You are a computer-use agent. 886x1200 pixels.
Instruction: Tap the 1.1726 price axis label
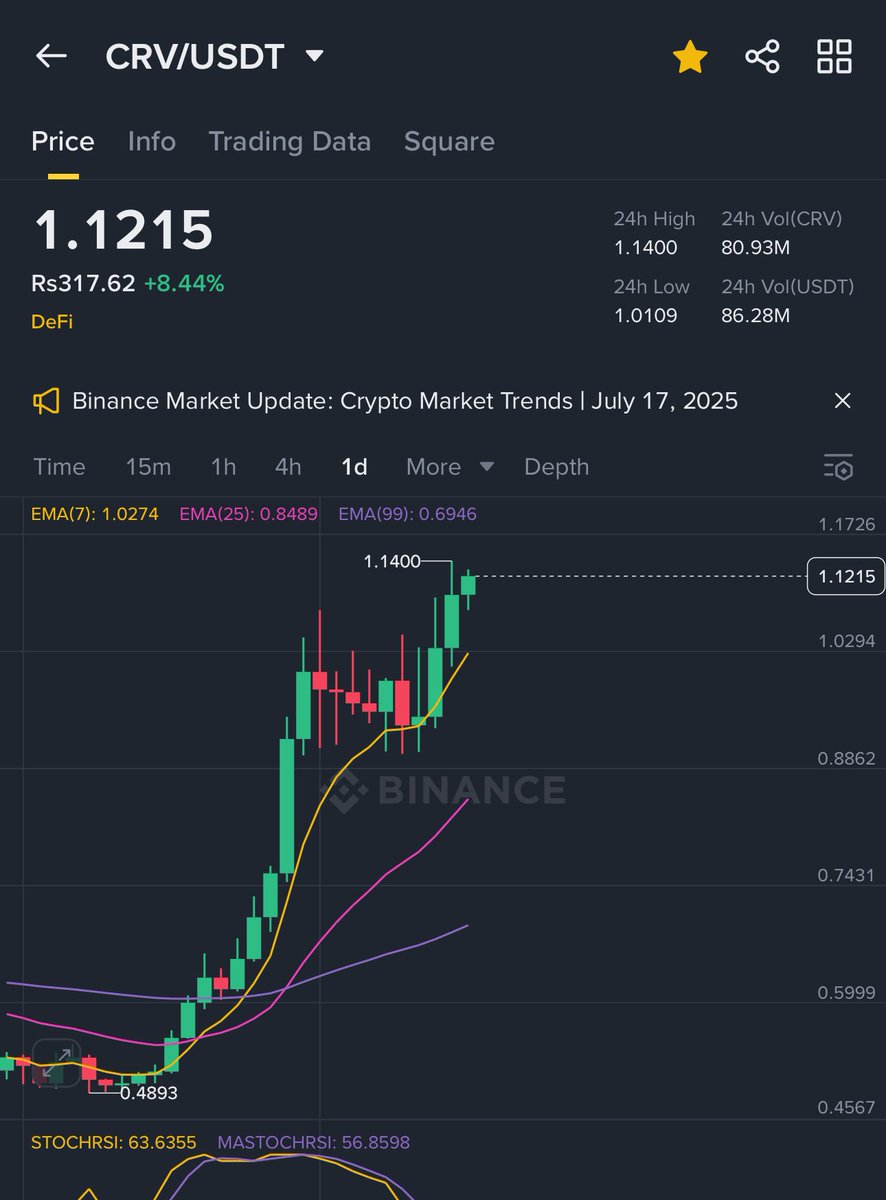846,524
